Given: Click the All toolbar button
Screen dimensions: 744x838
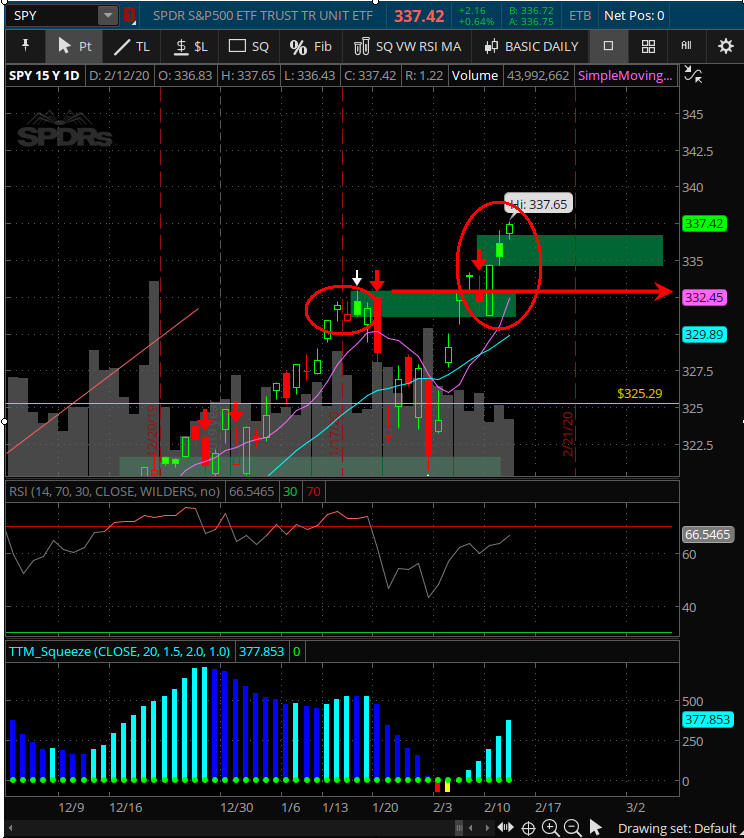Looking at the screenshot, I should [686, 46].
